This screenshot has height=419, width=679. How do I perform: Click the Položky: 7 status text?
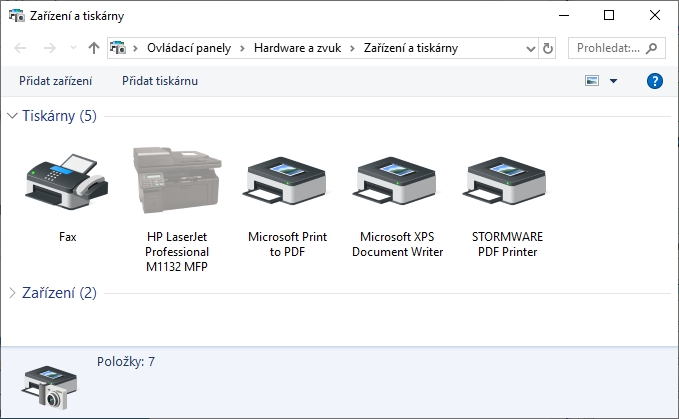coord(126,361)
